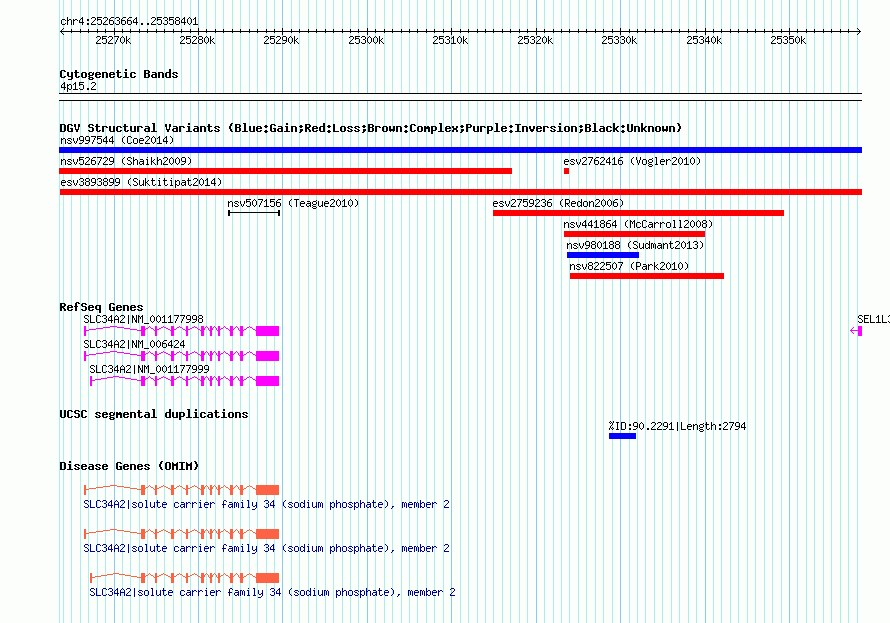Click the red nsv441864 (McCarroll2008) loss bar
This screenshot has height=623, width=890.
point(634,234)
